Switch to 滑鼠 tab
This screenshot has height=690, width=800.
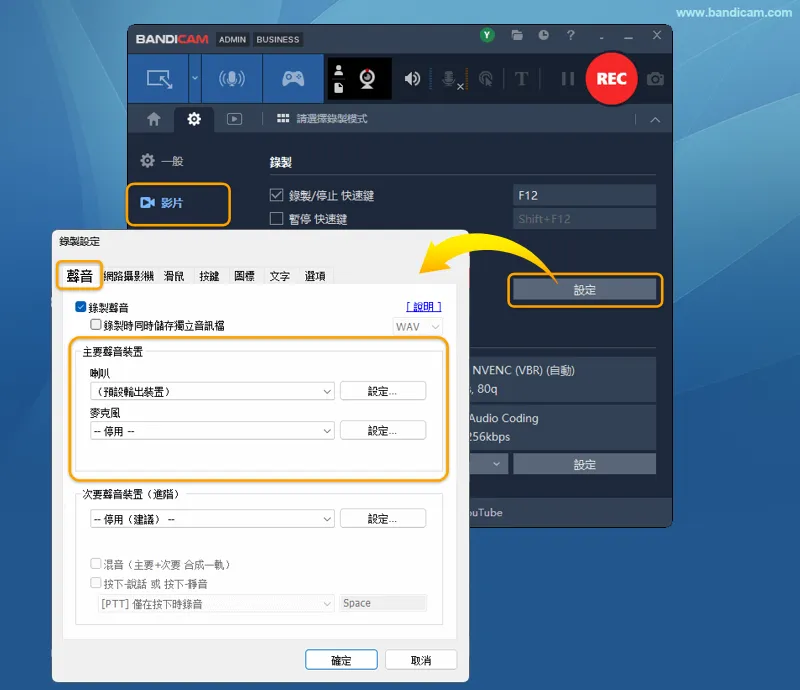click(x=174, y=276)
